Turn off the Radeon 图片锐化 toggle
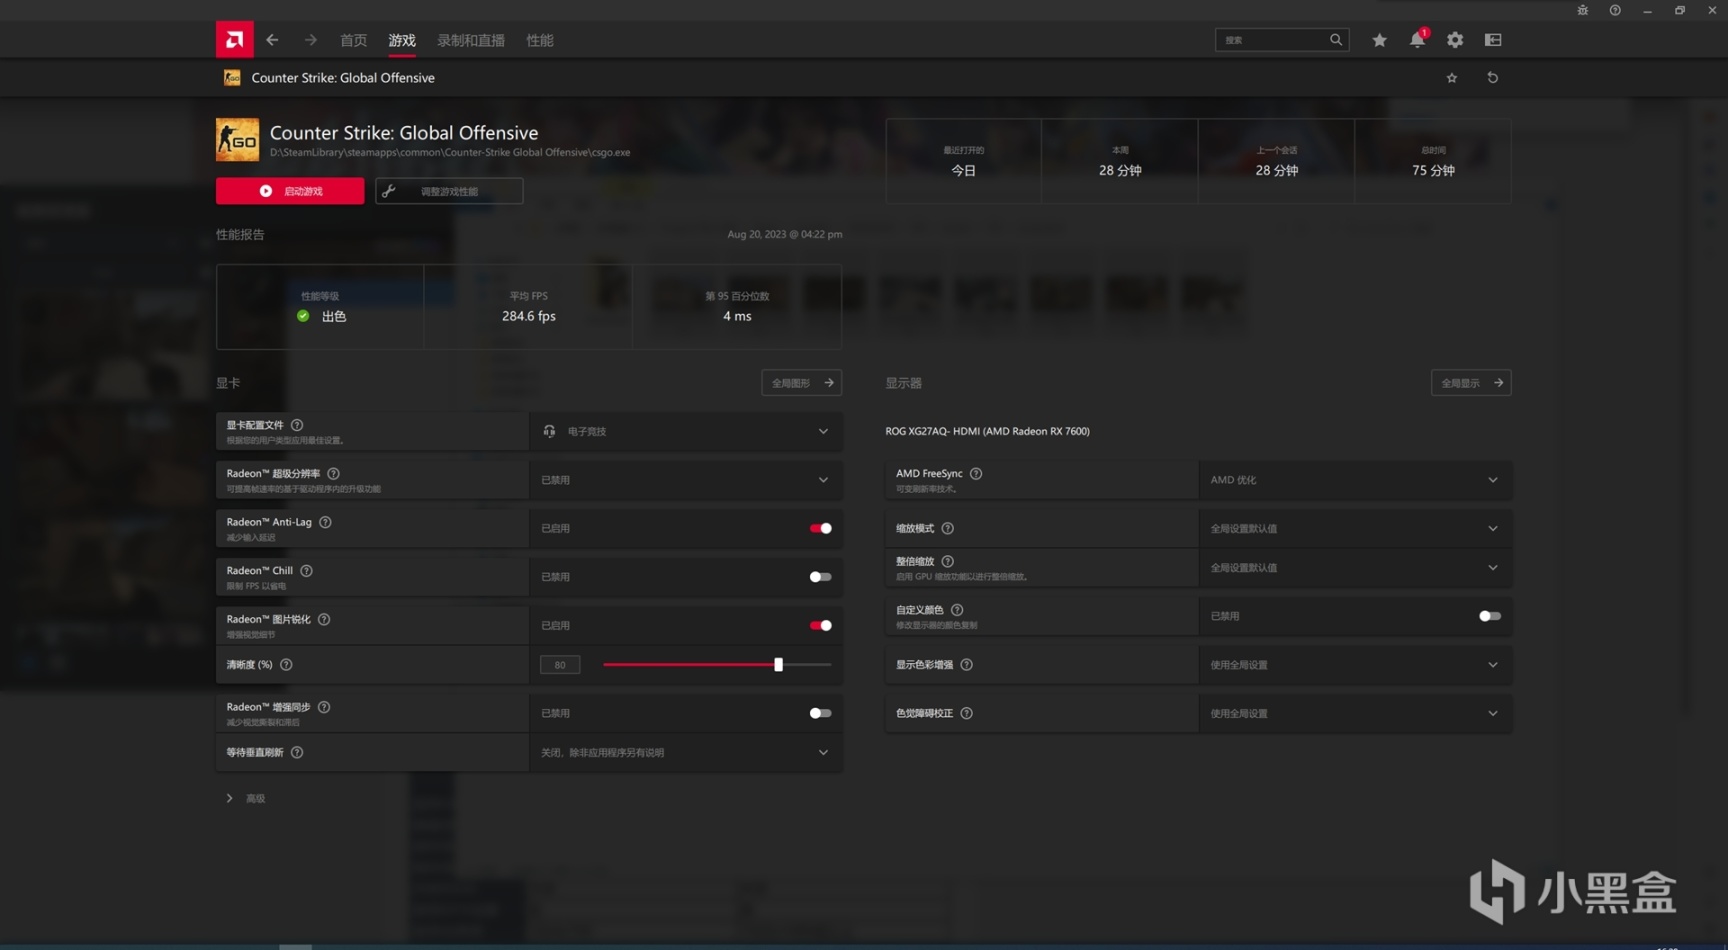This screenshot has width=1728, height=950. tap(820, 625)
